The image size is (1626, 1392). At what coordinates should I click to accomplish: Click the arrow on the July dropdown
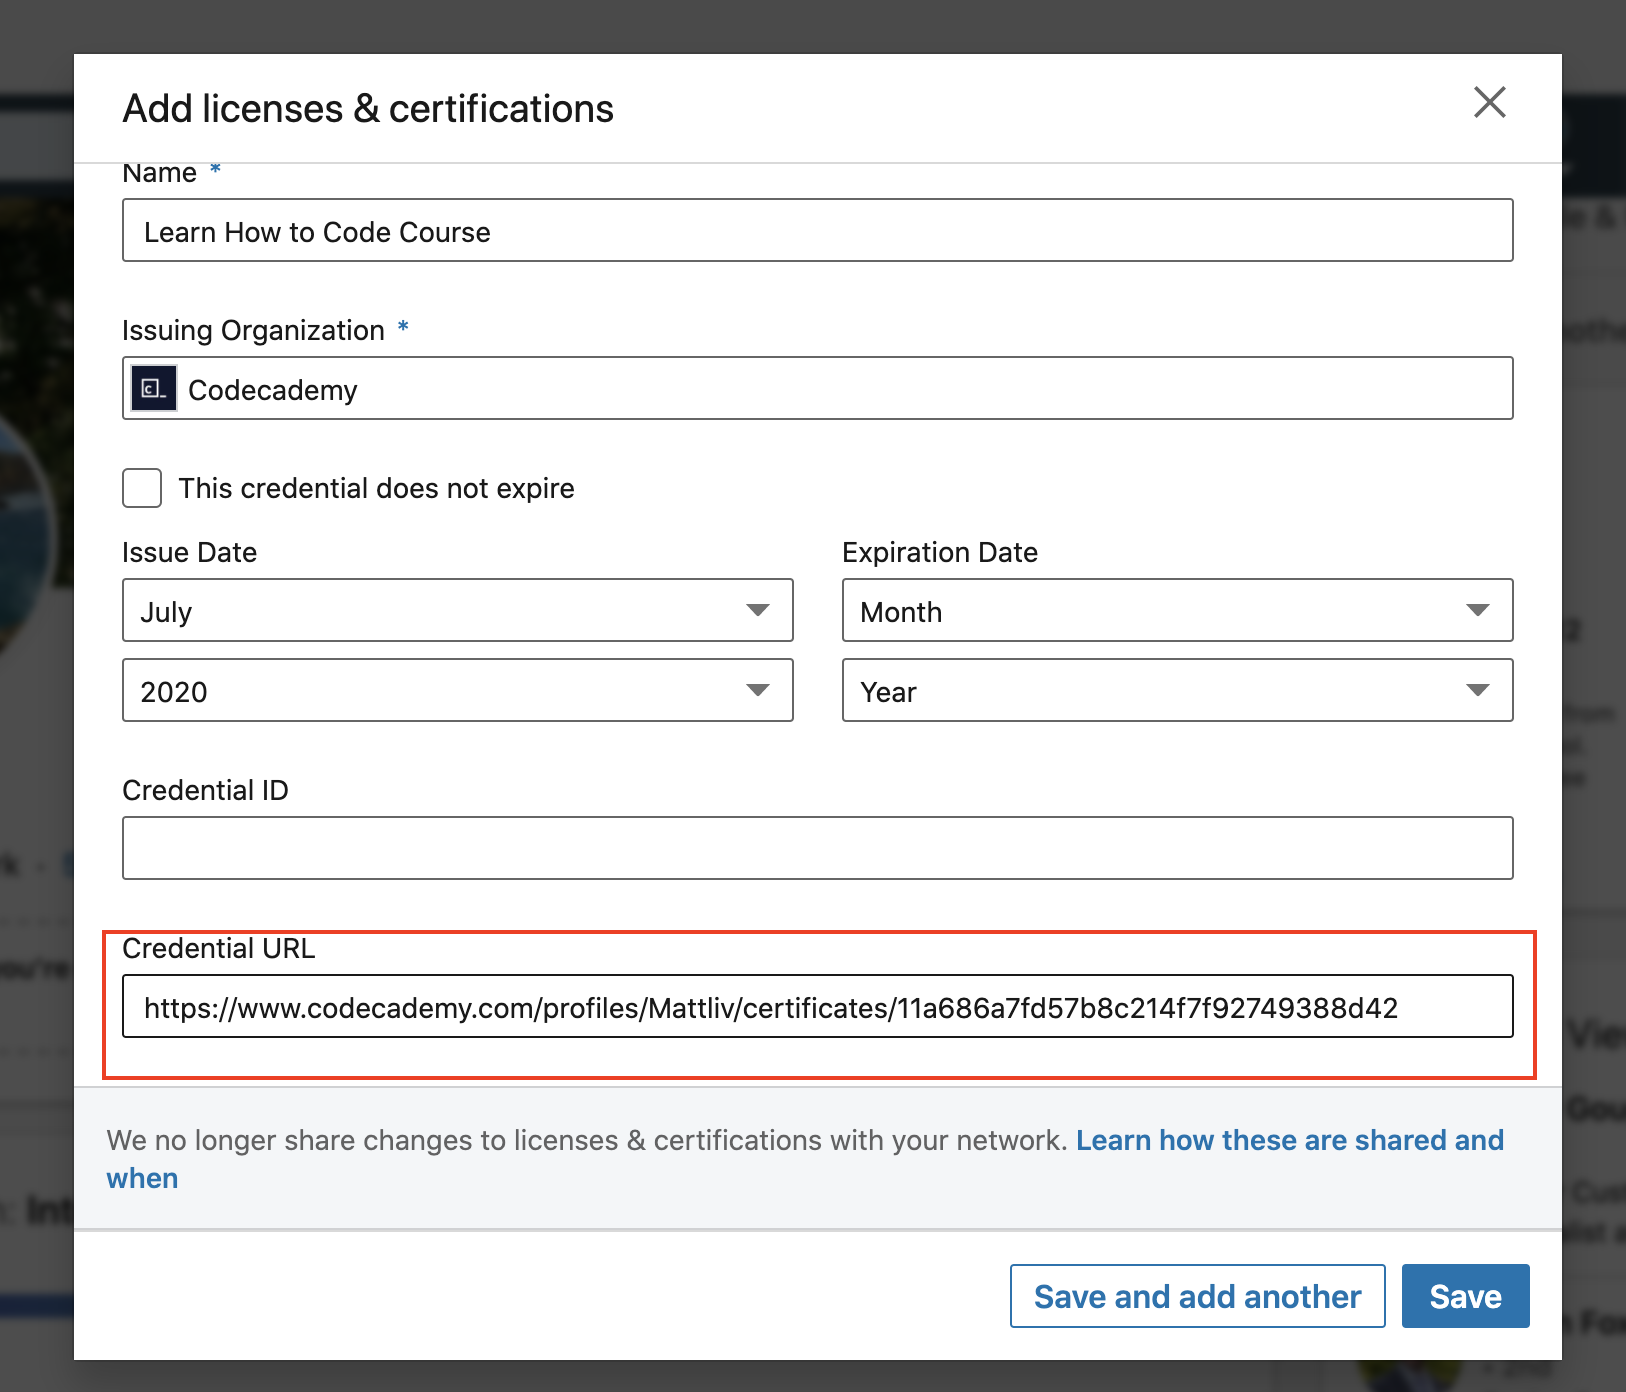pos(757,611)
